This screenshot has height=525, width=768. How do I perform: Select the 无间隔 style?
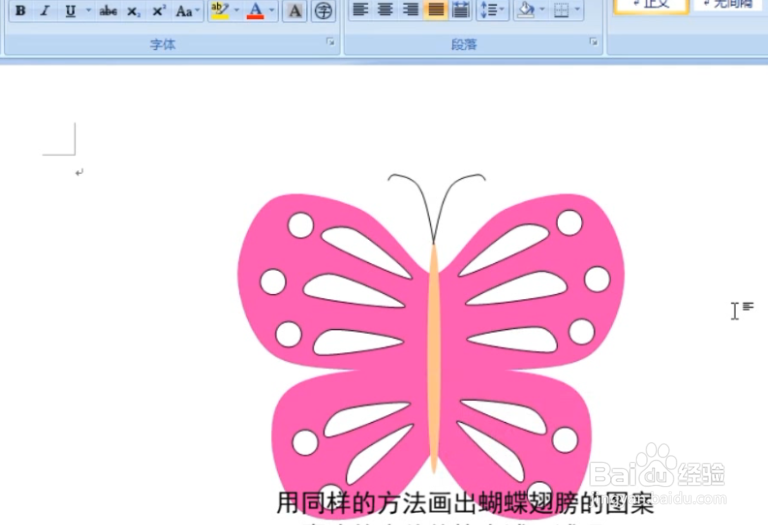pyautogui.click(x=730, y=5)
